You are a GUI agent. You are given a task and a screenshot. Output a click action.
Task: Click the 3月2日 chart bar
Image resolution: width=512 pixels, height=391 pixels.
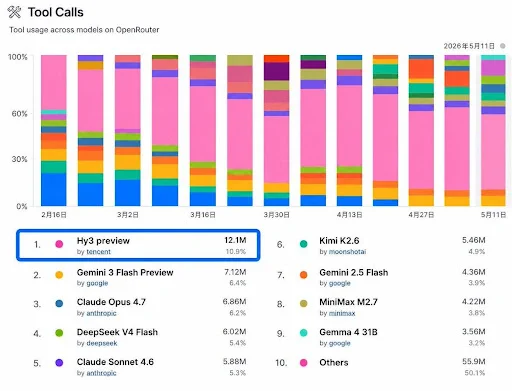[128, 130]
